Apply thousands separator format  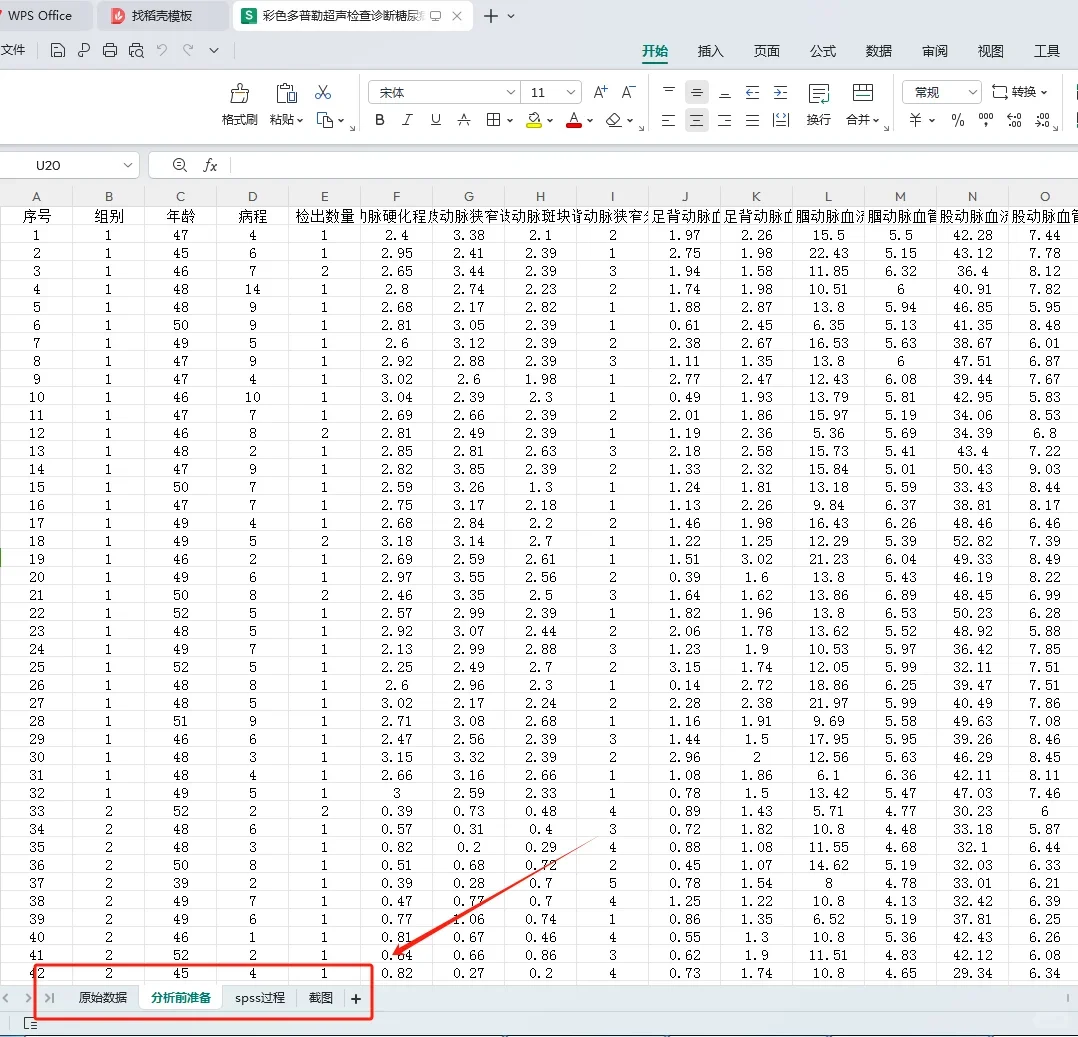(x=986, y=120)
